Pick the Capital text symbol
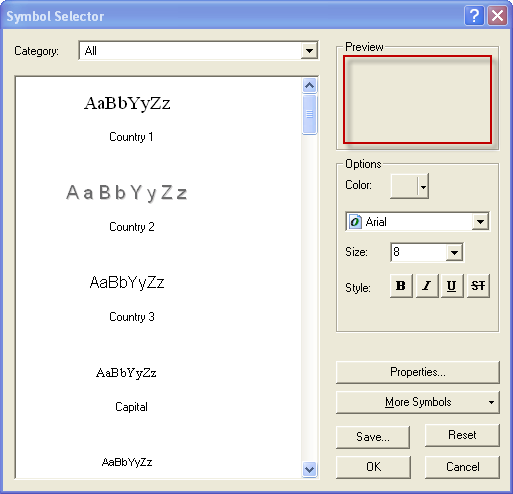Screen dimensions: 513x494 point(128,387)
